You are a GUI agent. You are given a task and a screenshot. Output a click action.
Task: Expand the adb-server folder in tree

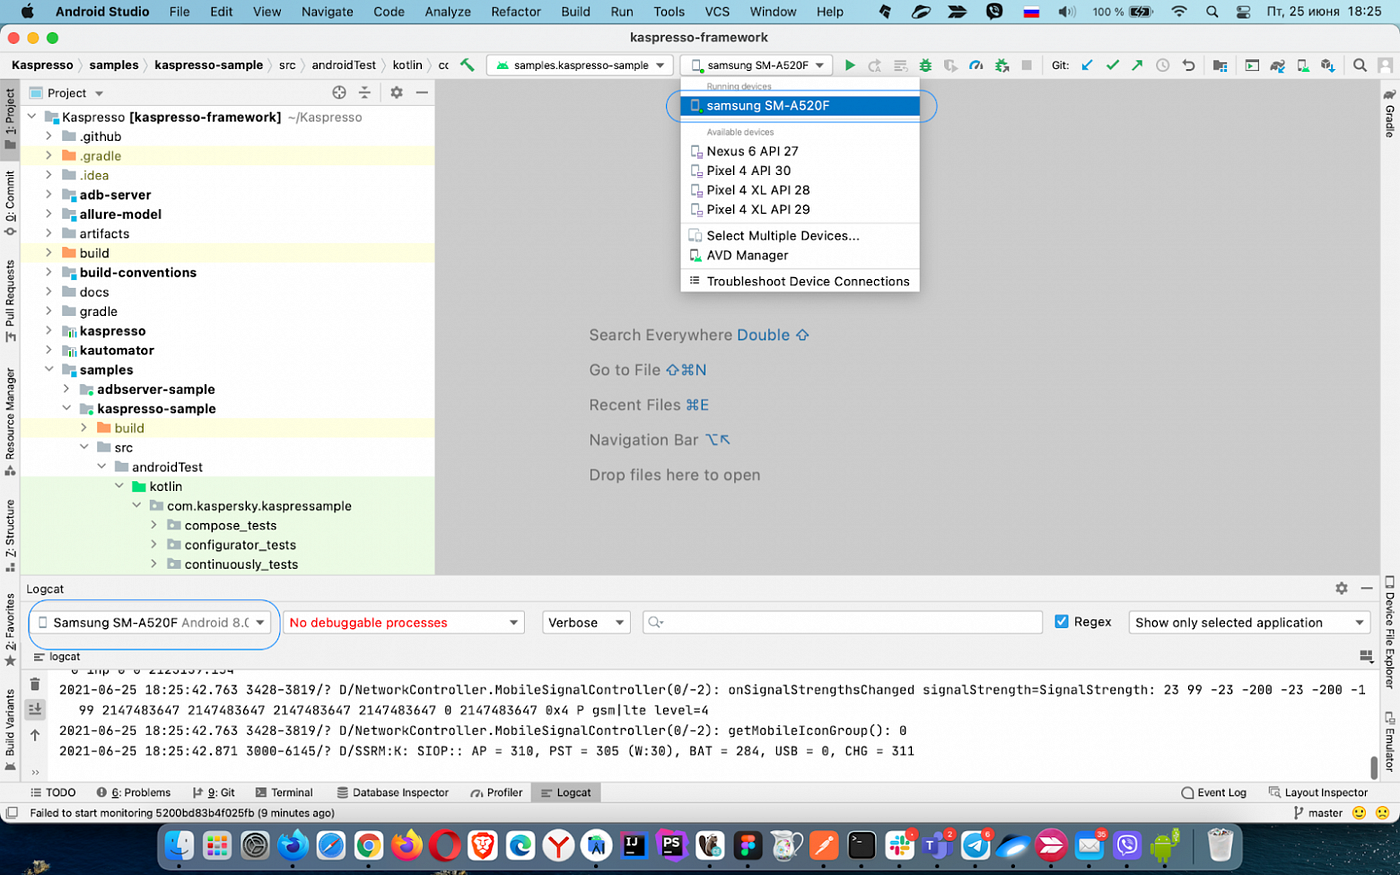tap(49, 195)
